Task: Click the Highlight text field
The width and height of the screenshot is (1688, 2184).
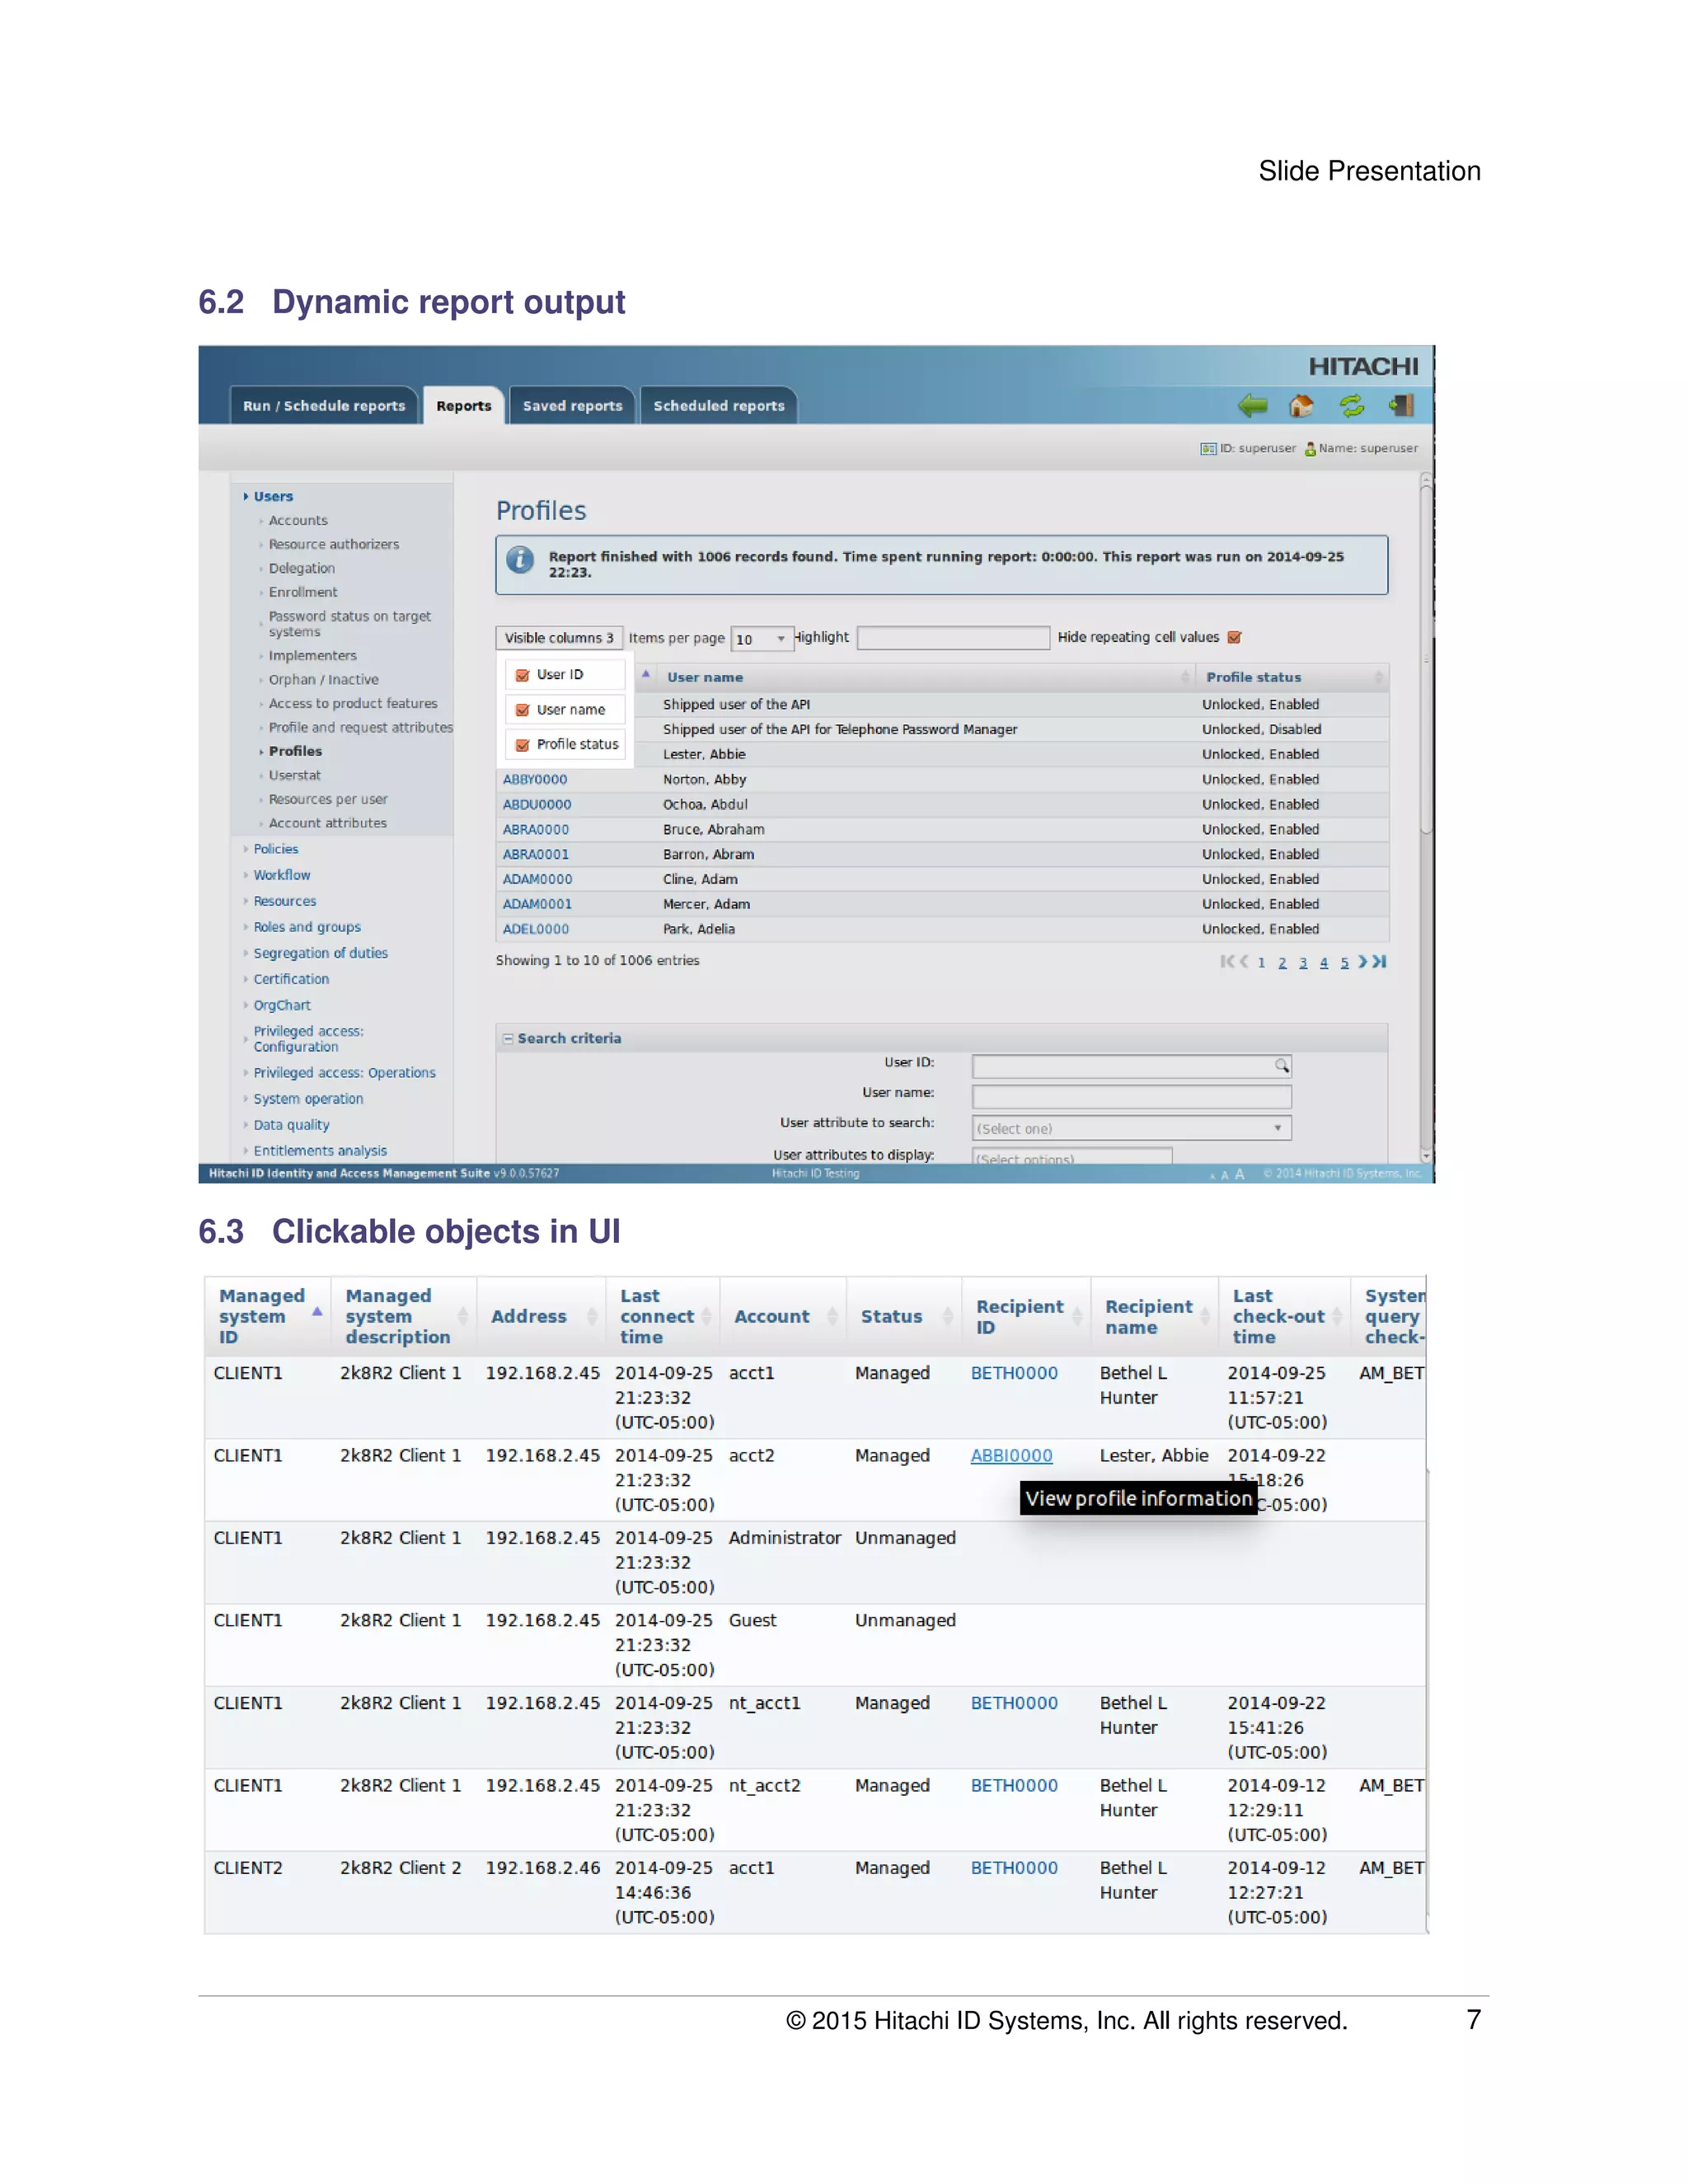Action: click(954, 638)
